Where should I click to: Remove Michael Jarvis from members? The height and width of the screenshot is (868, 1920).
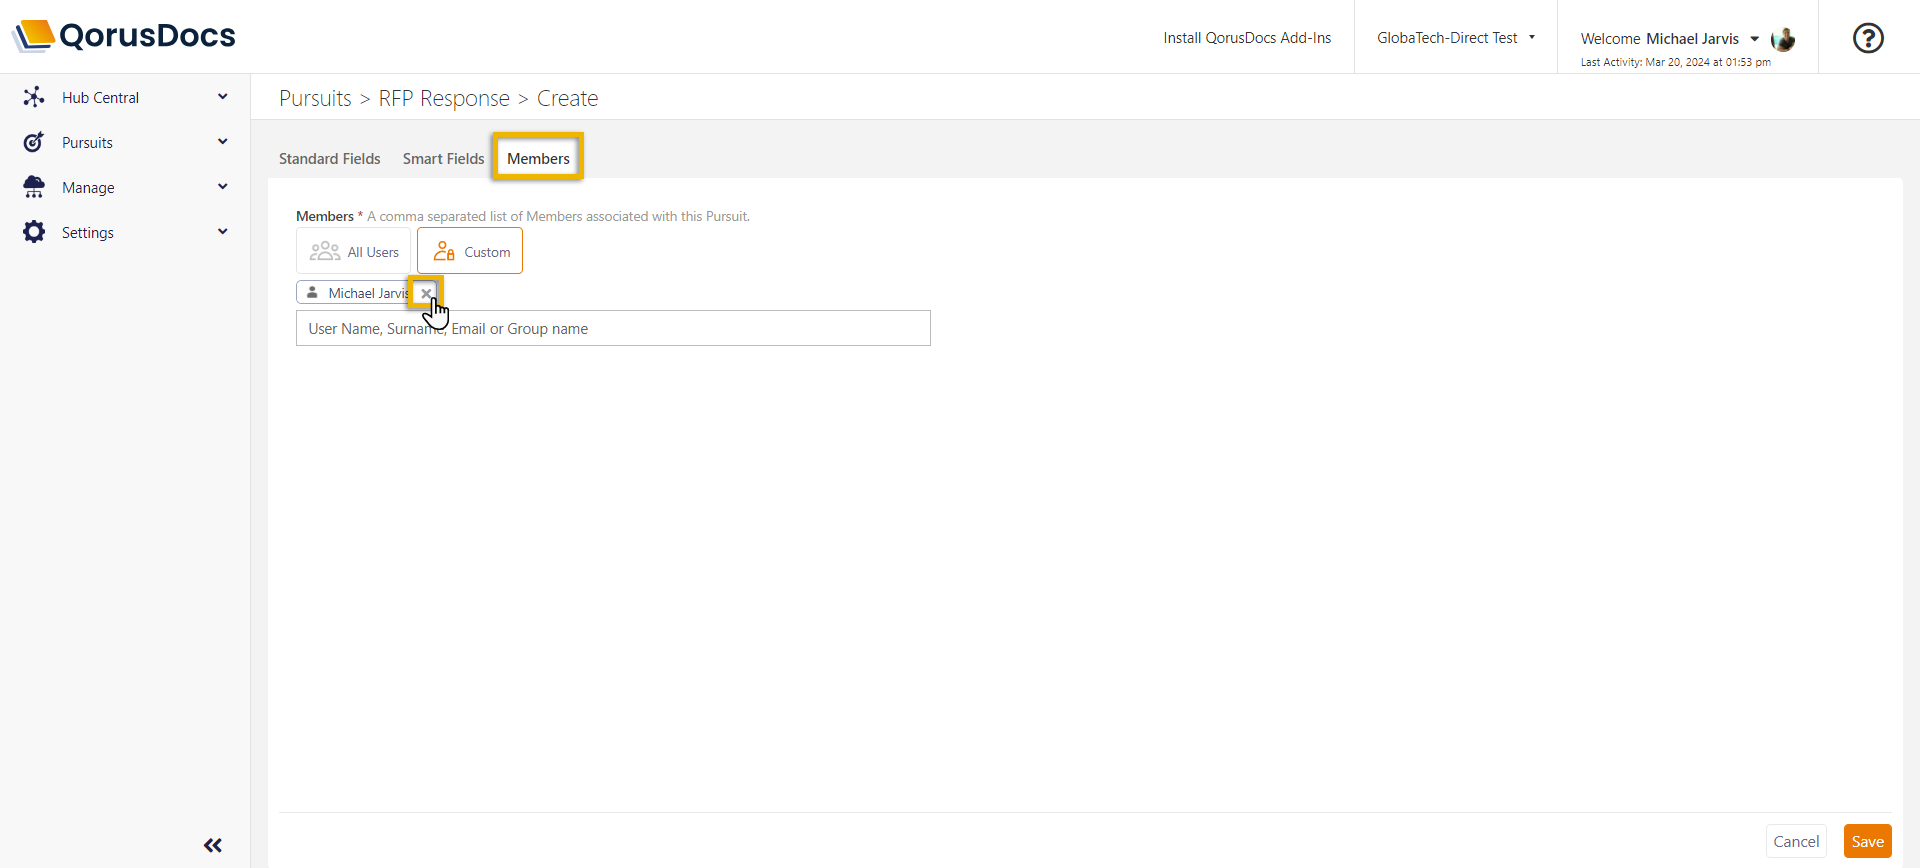pos(426,293)
